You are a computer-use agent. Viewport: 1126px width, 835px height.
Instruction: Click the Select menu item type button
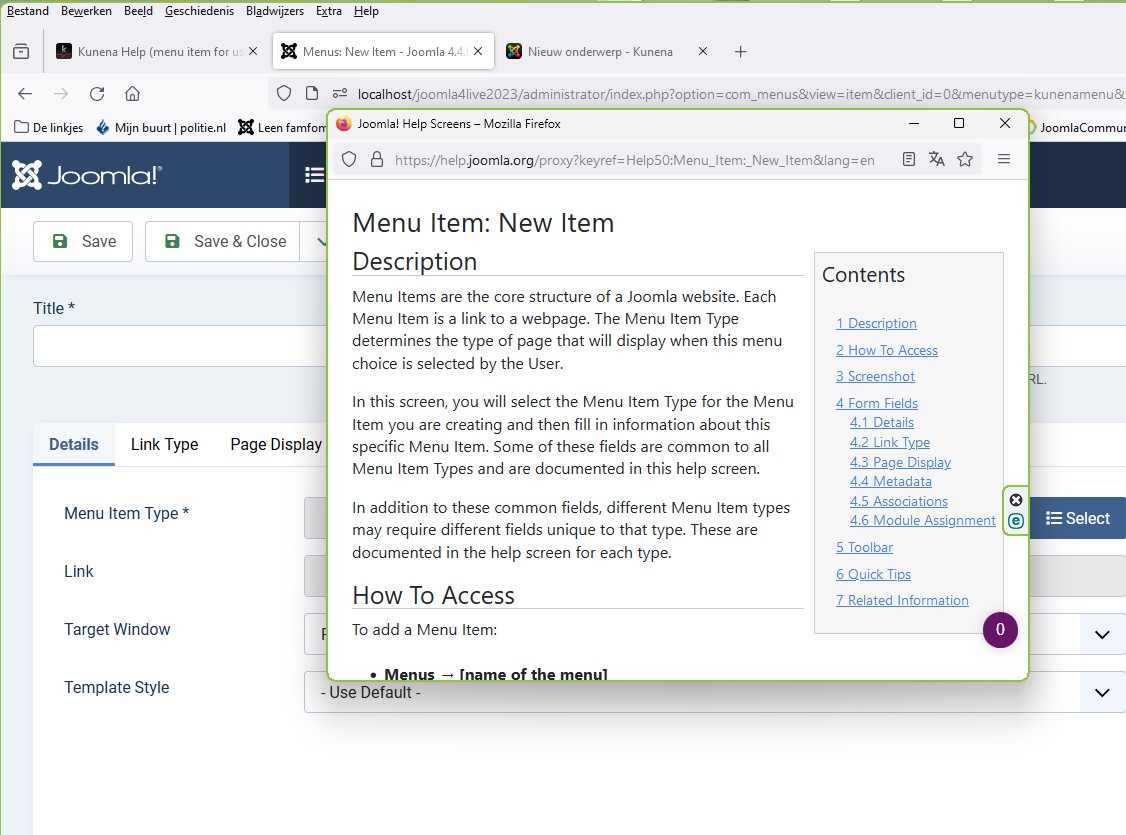pyautogui.click(x=1077, y=518)
